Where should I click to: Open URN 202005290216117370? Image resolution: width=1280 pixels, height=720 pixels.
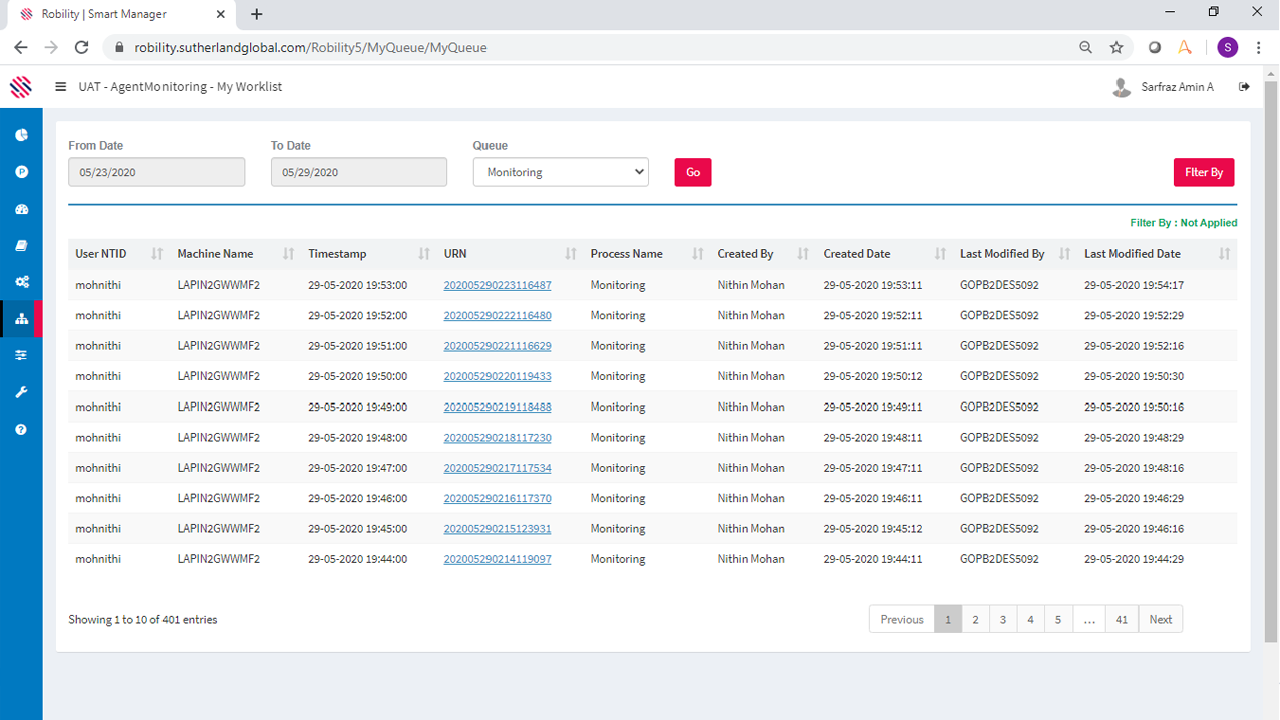point(497,498)
